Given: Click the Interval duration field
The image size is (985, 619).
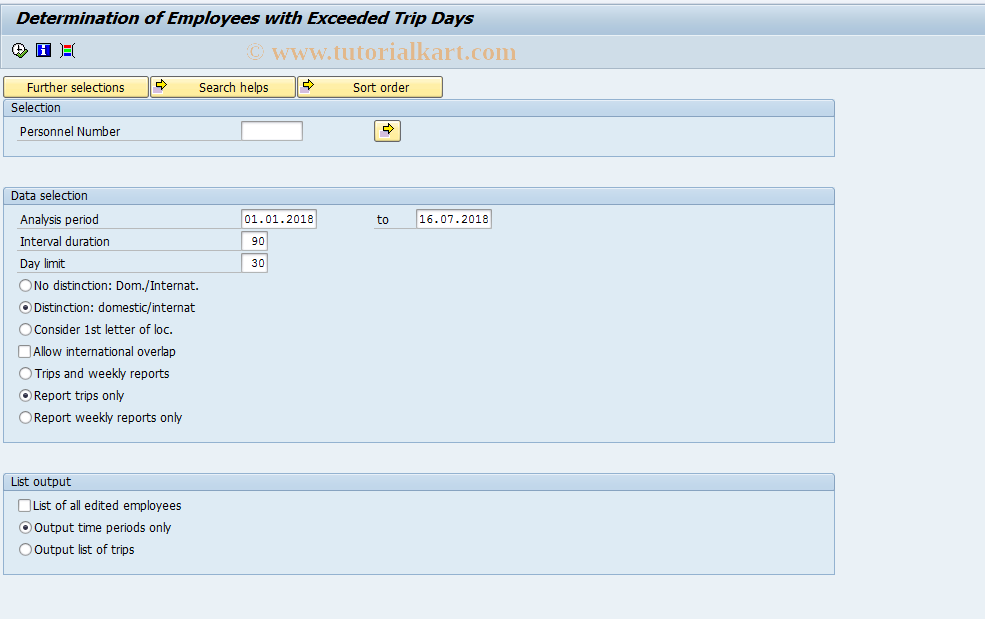Looking at the screenshot, I should click(254, 241).
